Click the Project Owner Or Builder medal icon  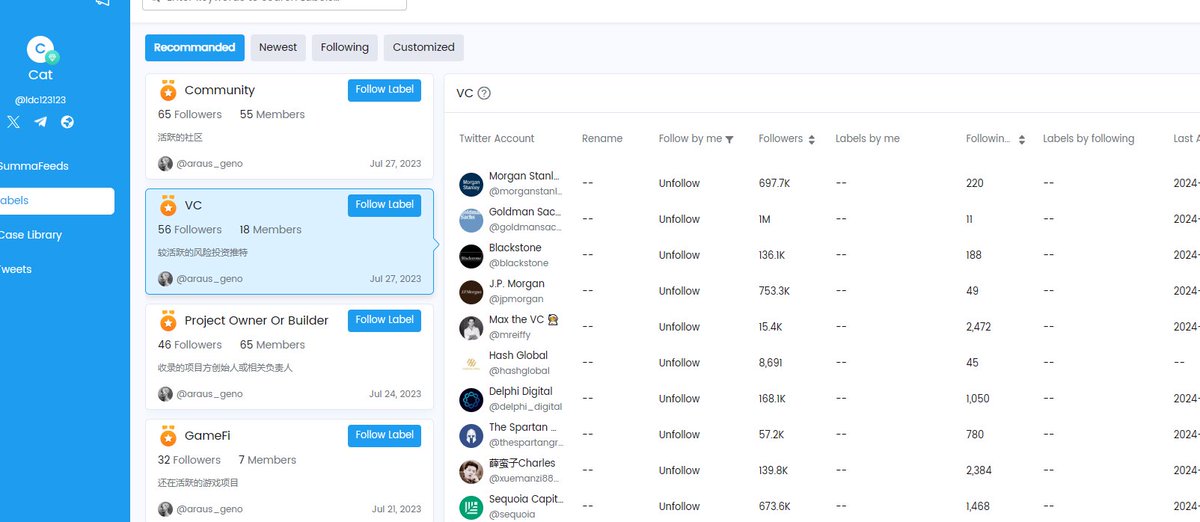168,321
